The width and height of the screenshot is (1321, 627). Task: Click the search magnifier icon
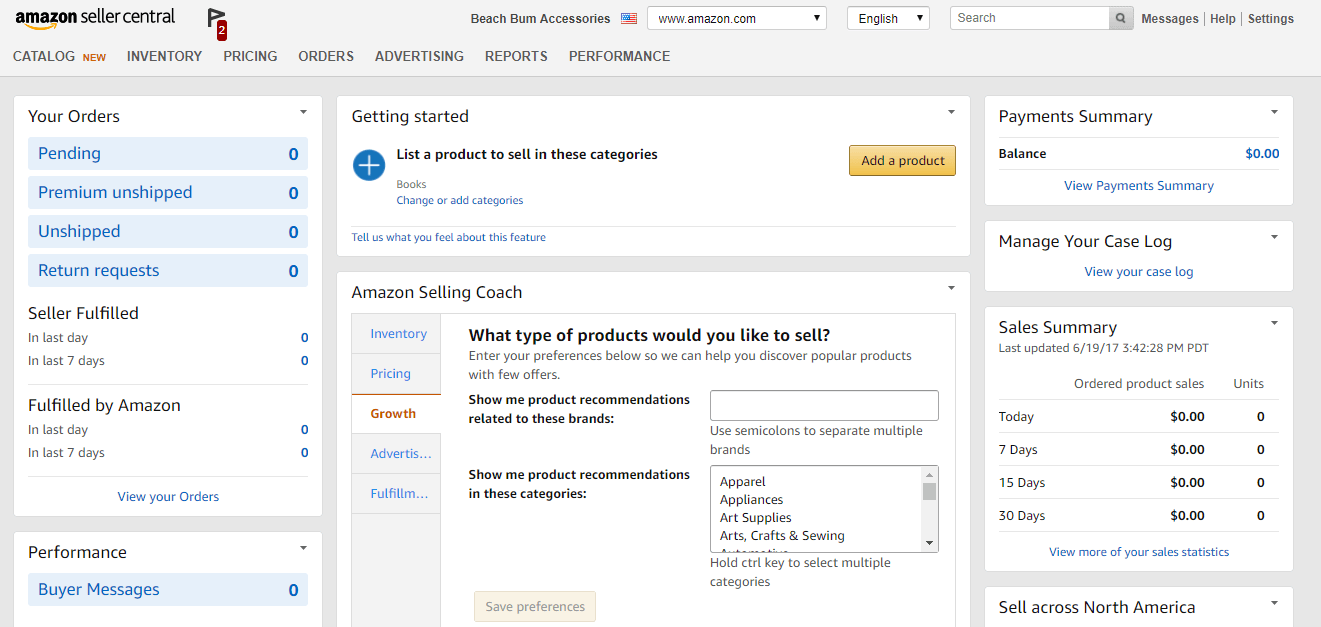coord(1122,18)
